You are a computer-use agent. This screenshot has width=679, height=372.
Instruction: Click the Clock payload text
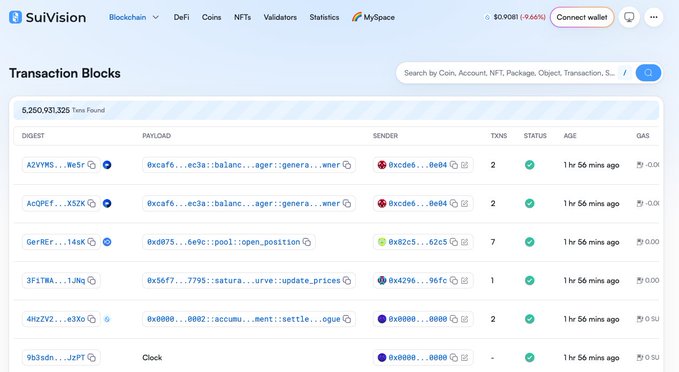click(152, 358)
